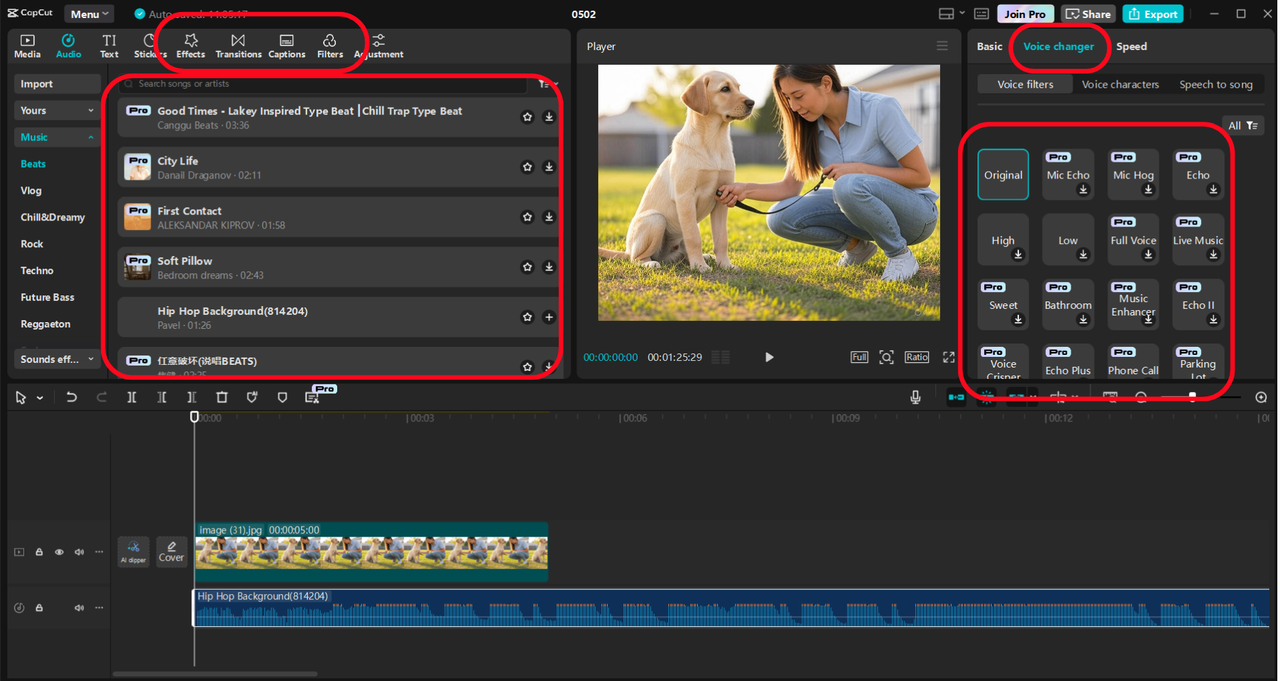1280x681 pixels.
Task: Select the Speech to song tab
Action: 1216,85
